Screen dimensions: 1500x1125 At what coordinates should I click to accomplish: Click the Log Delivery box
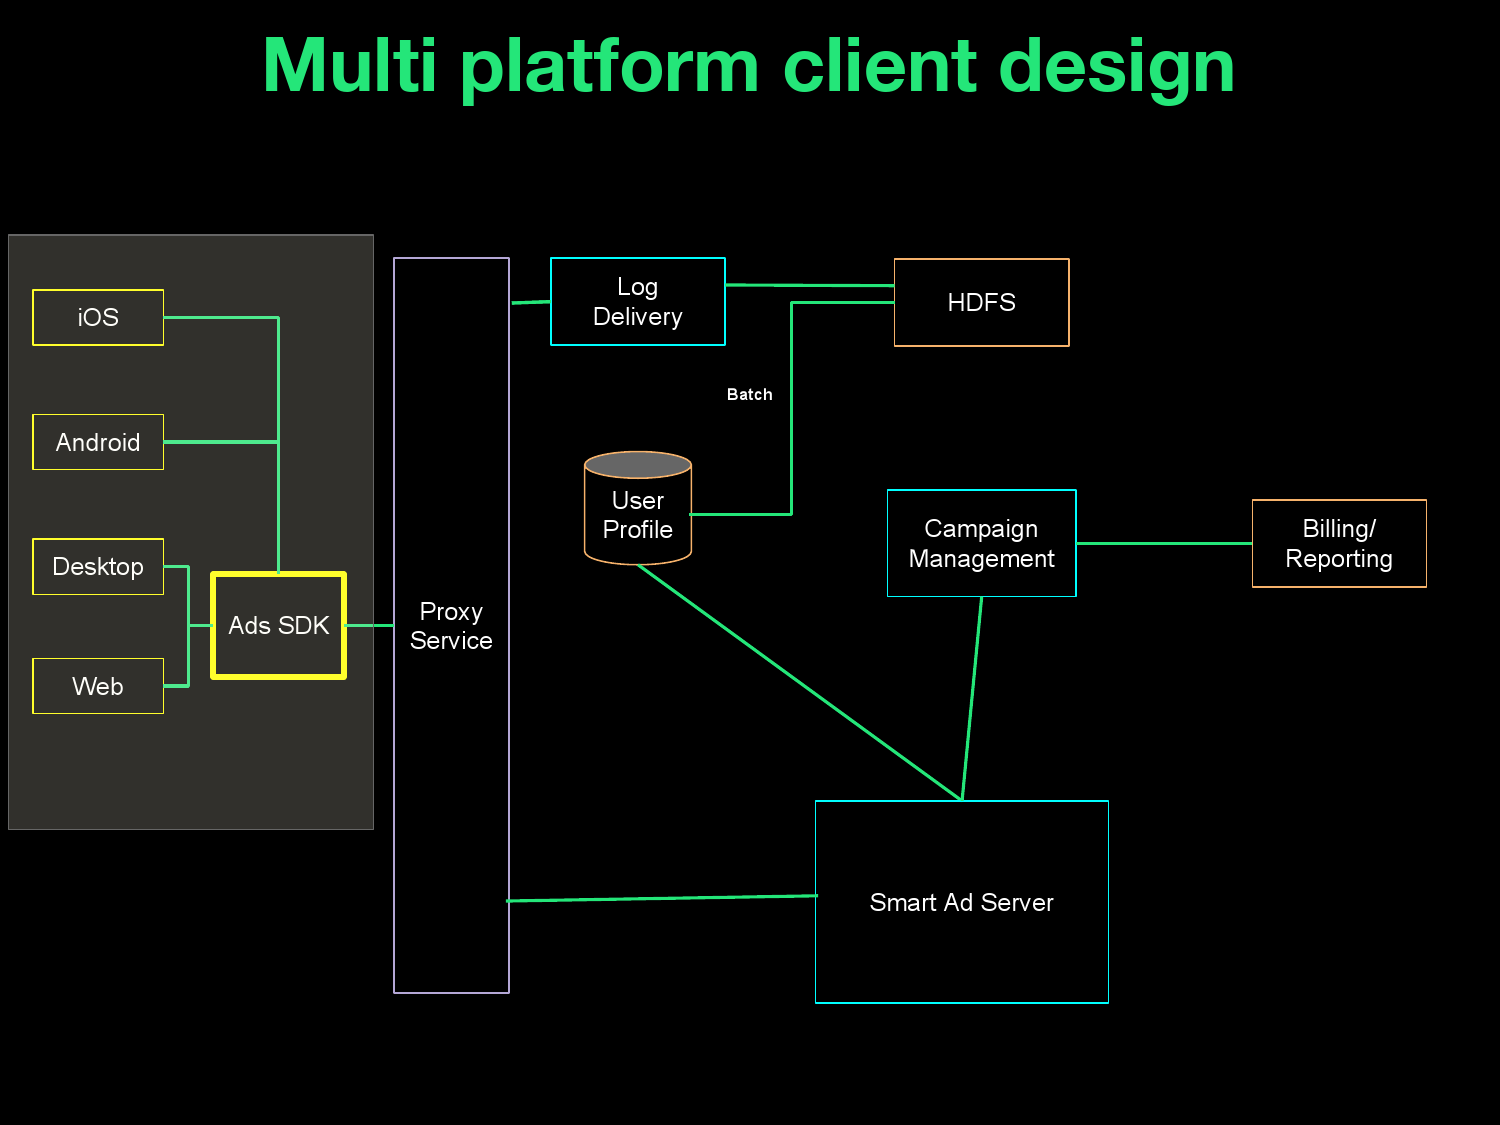tap(637, 302)
